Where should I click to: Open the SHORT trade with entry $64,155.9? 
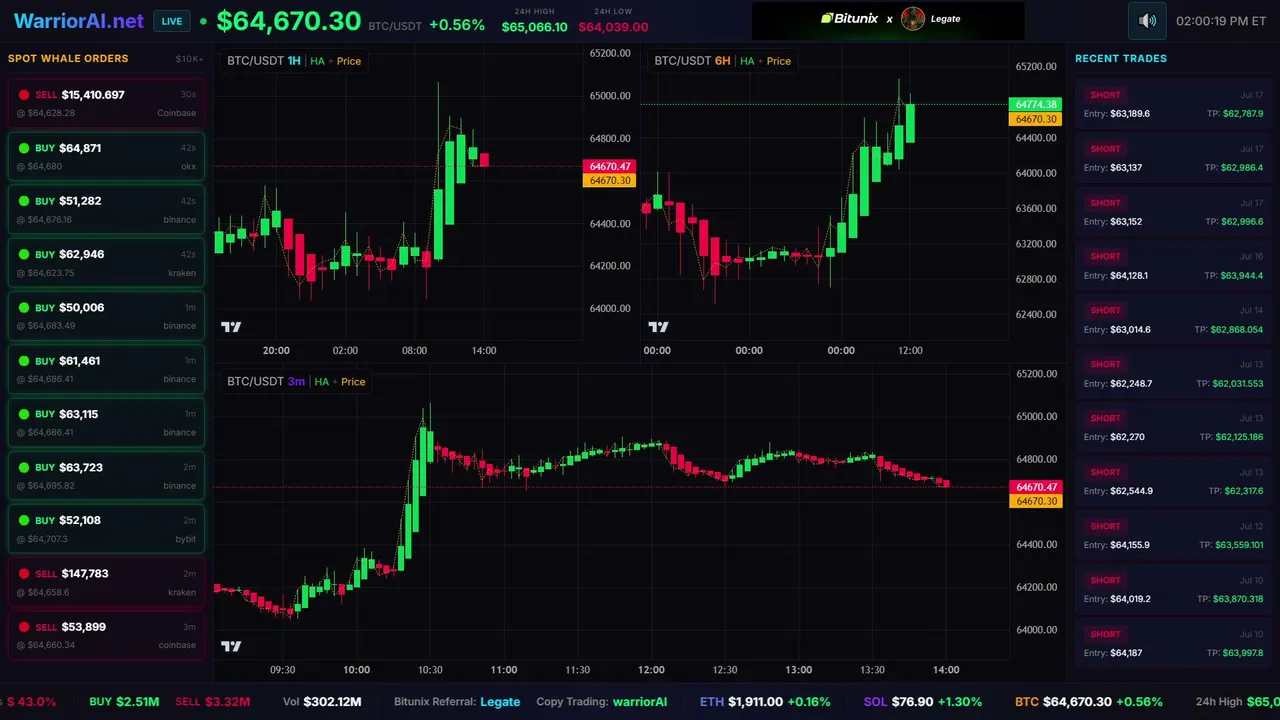(1173, 536)
